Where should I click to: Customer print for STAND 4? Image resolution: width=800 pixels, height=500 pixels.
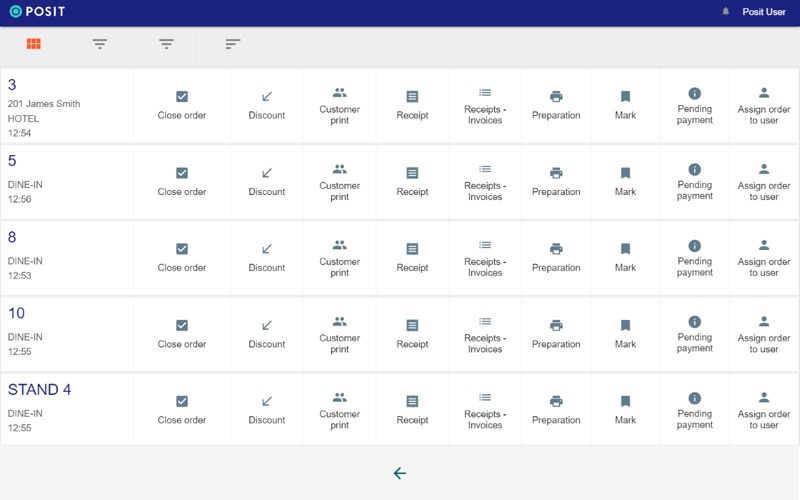(x=340, y=411)
